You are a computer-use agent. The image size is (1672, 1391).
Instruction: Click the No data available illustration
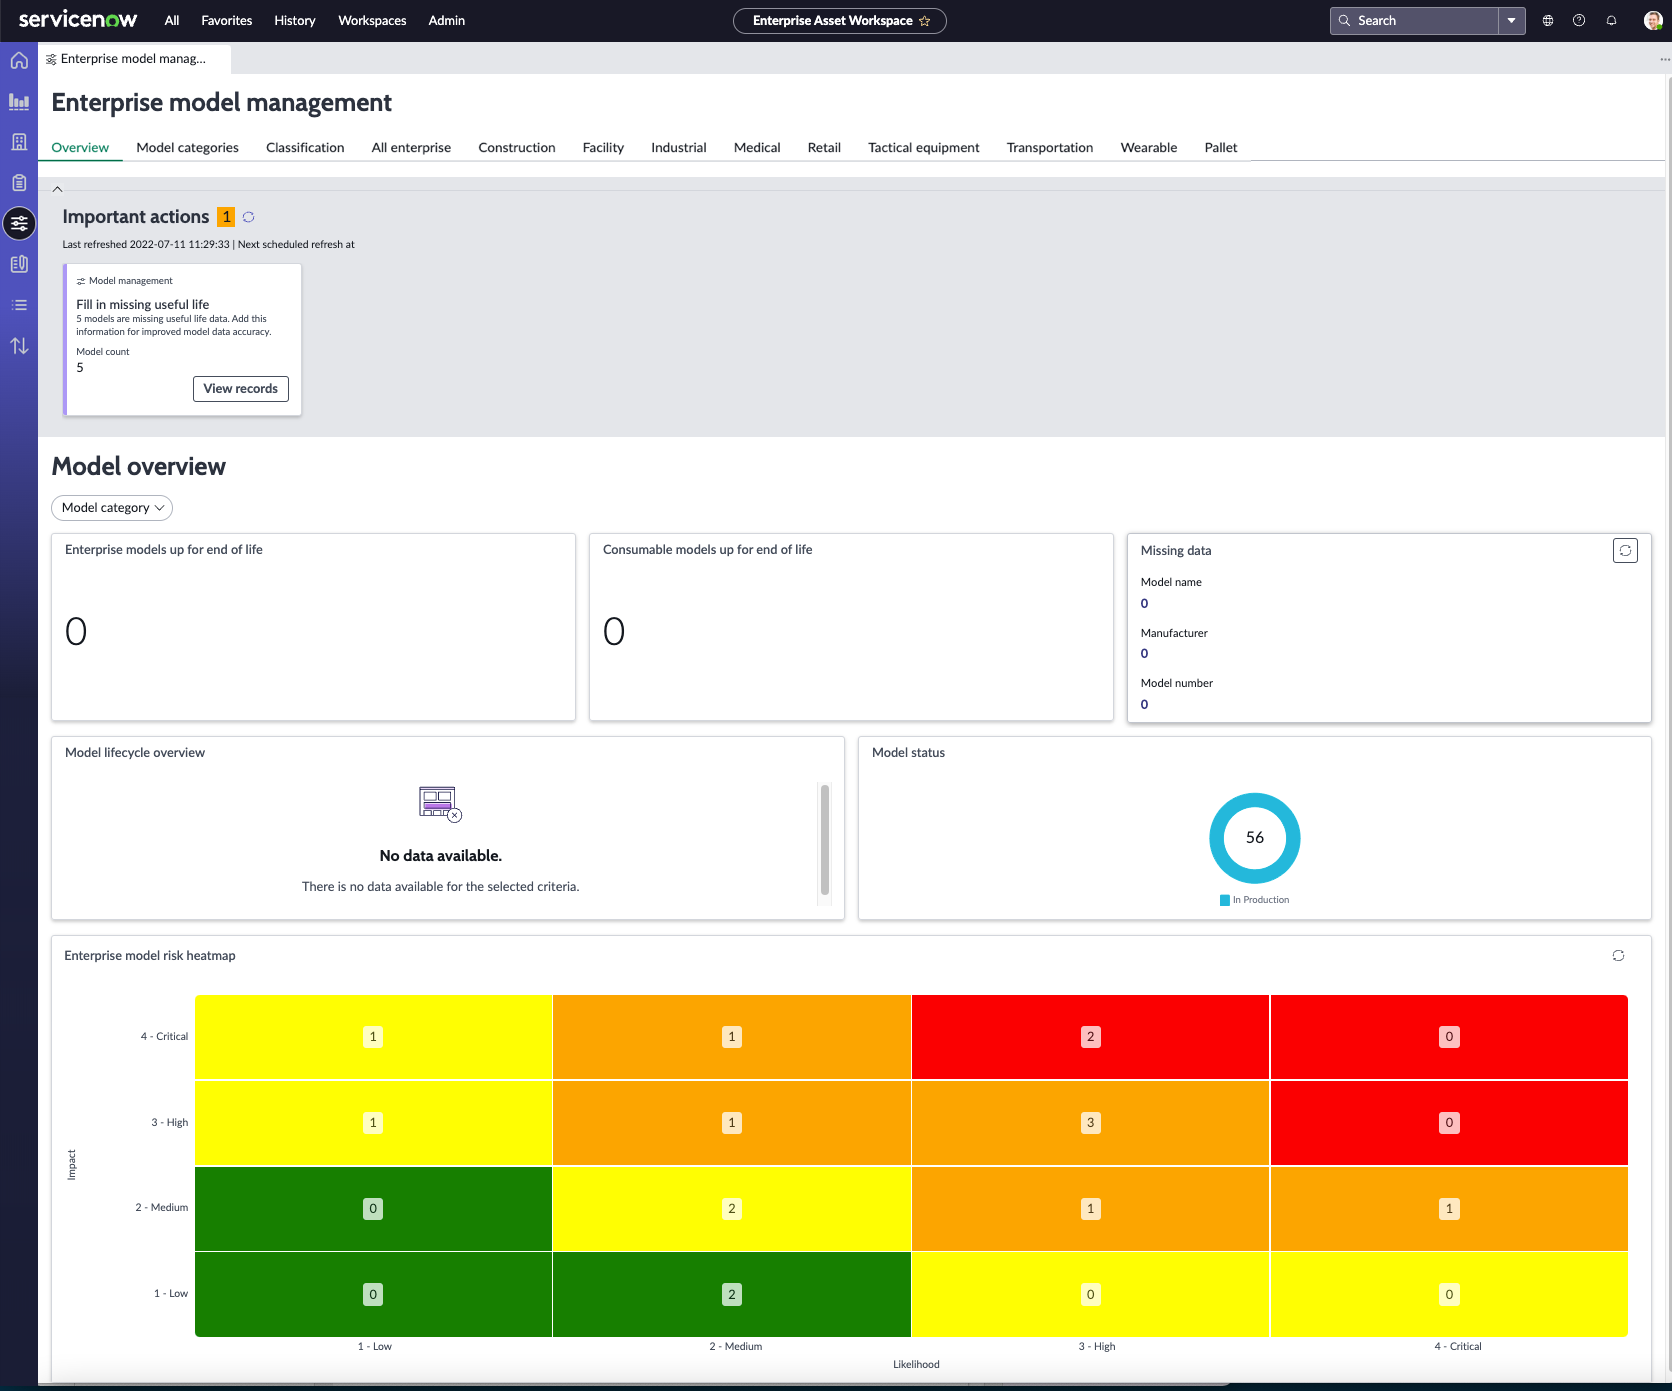pyautogui.click(x=440, y=804)
